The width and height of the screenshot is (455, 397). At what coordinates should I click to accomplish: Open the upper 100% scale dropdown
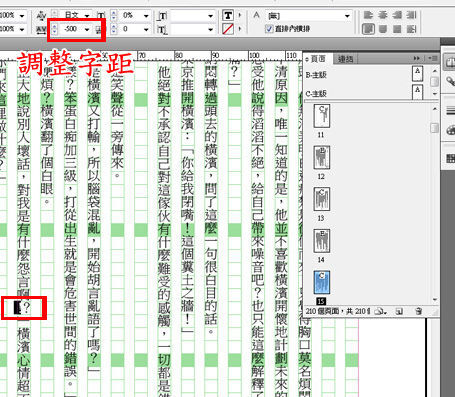(22, 16)
